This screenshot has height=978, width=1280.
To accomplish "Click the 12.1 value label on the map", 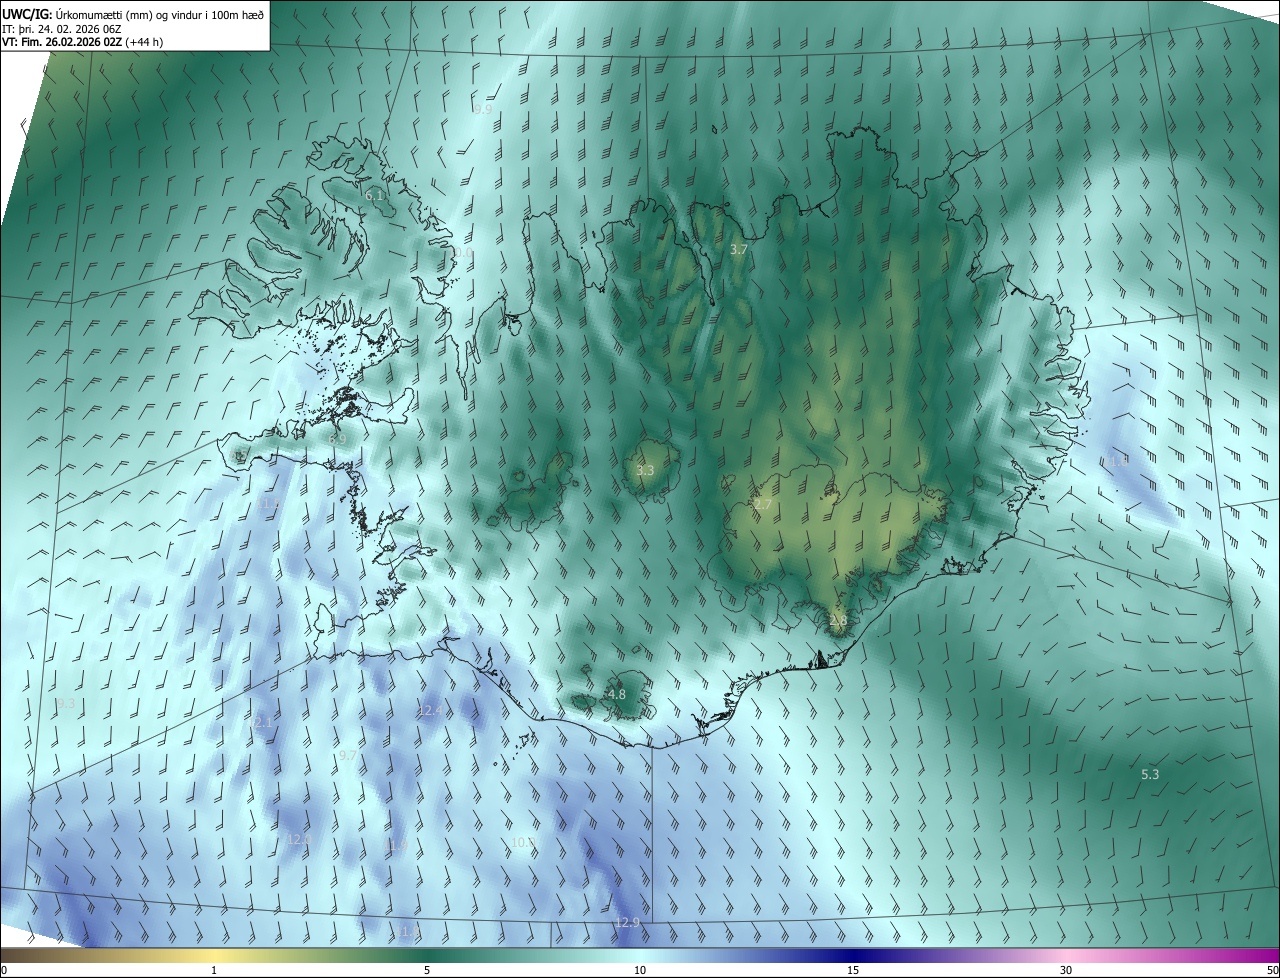I will click(262, 722).
